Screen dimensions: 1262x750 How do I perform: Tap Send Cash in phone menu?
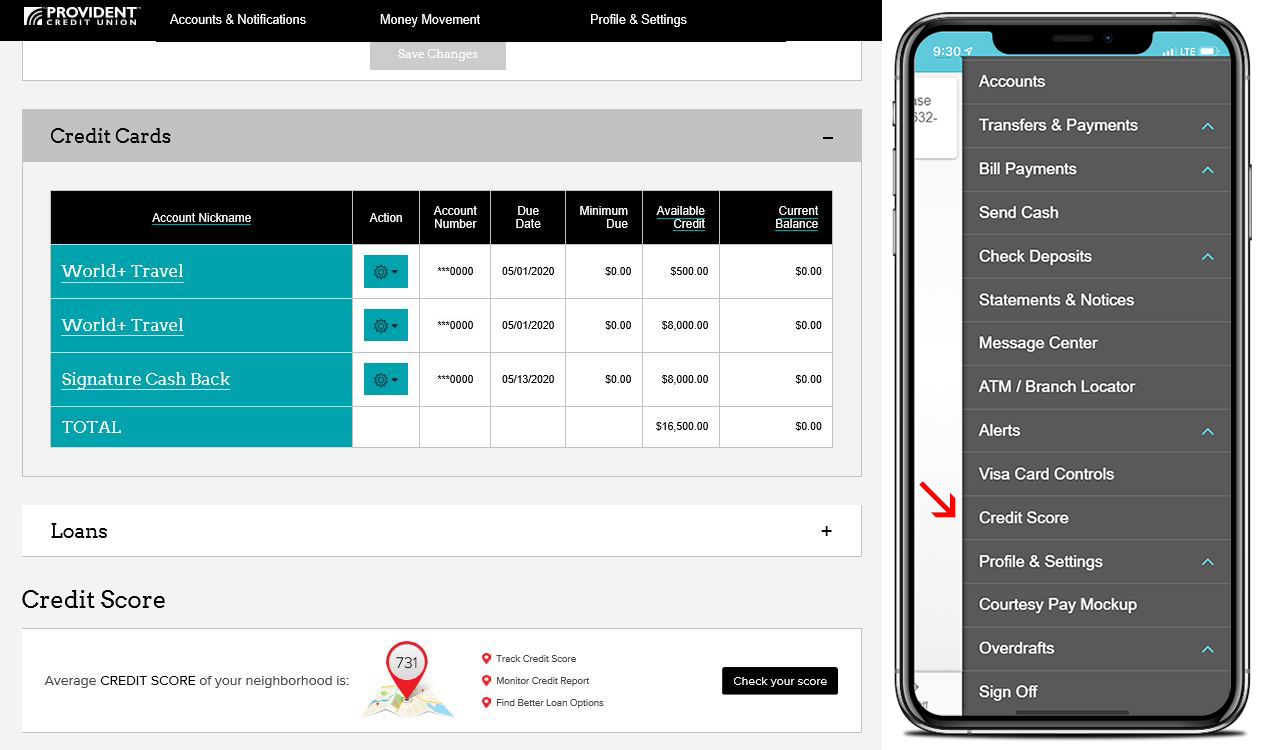[x=1018, y=212]
